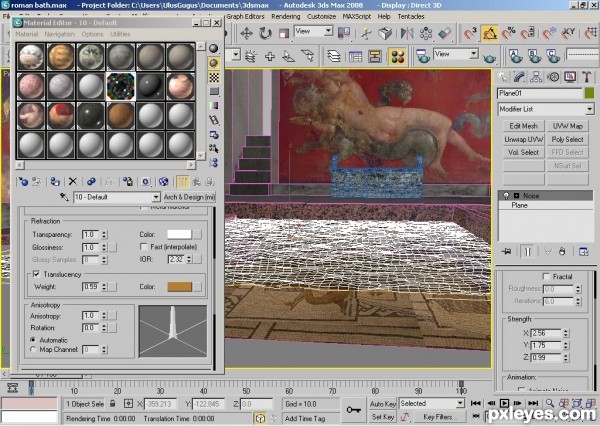The height and width of the screenshot is (427, 600).
Task: Toggle Key Mode key icon in status bar
Action: [x=353, y=410]
